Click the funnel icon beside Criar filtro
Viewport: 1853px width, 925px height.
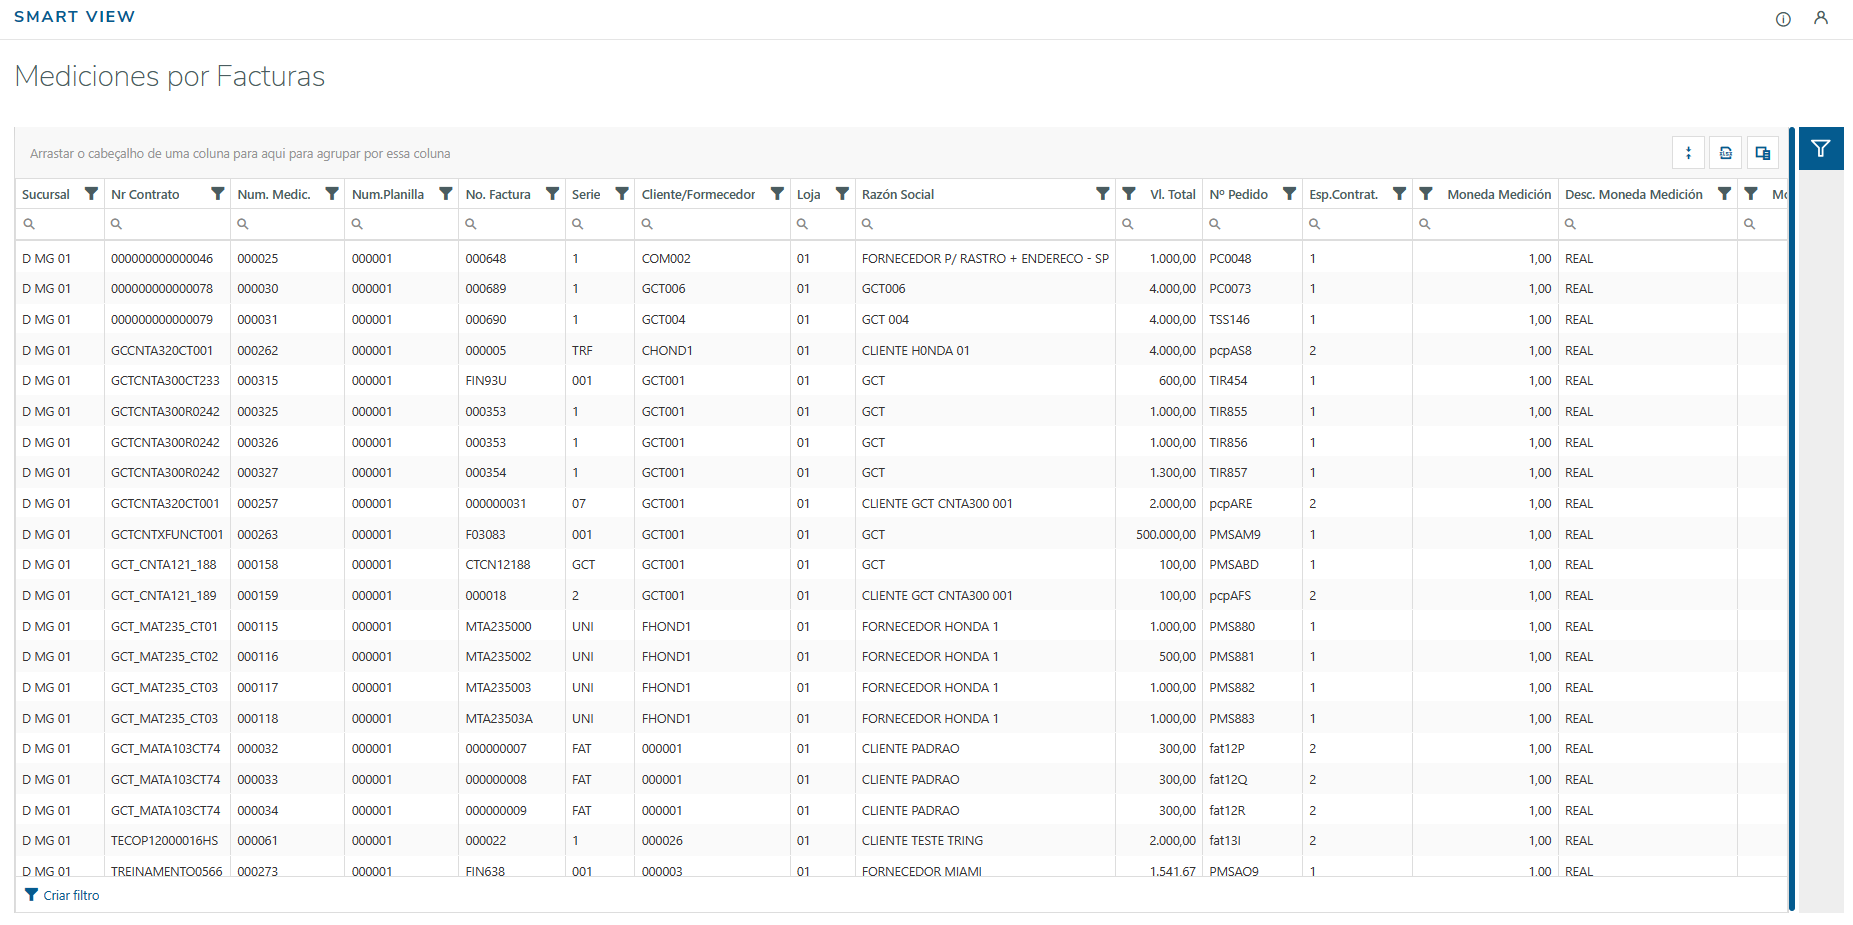tap(31, 895)
